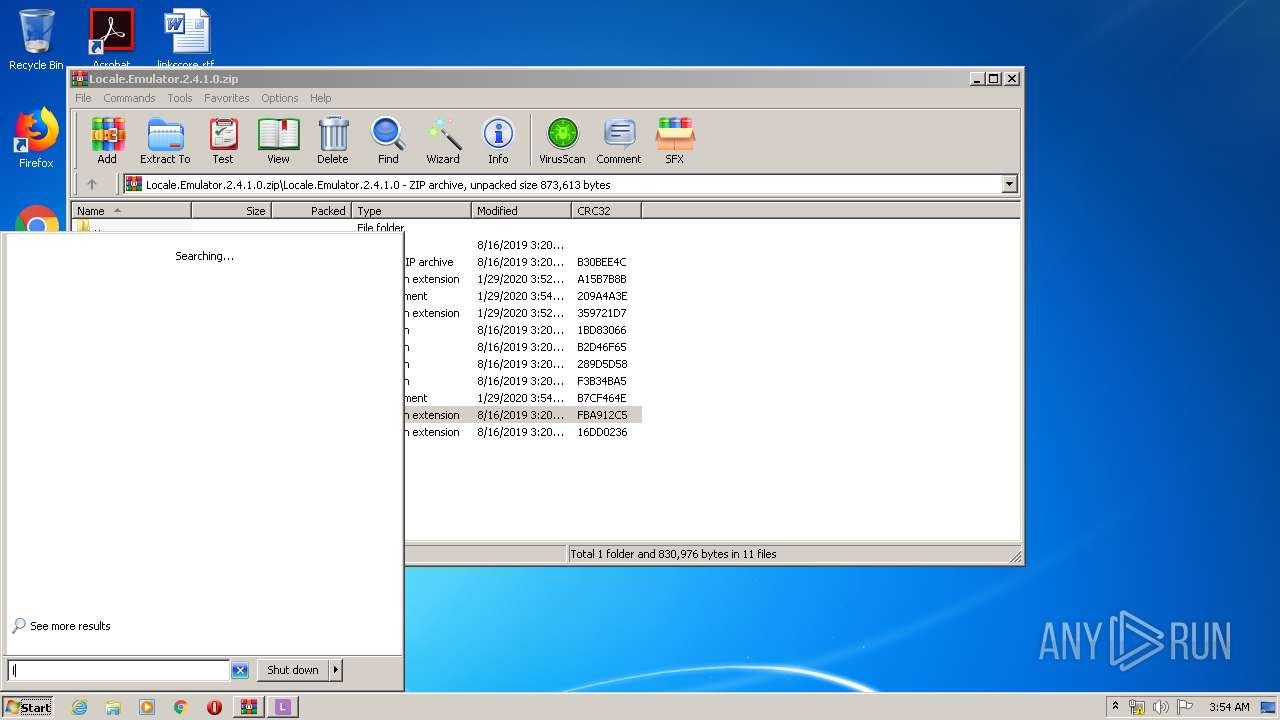1280x720 pixels.
Task: Start VirusScan on the archive
Action: 562,141
